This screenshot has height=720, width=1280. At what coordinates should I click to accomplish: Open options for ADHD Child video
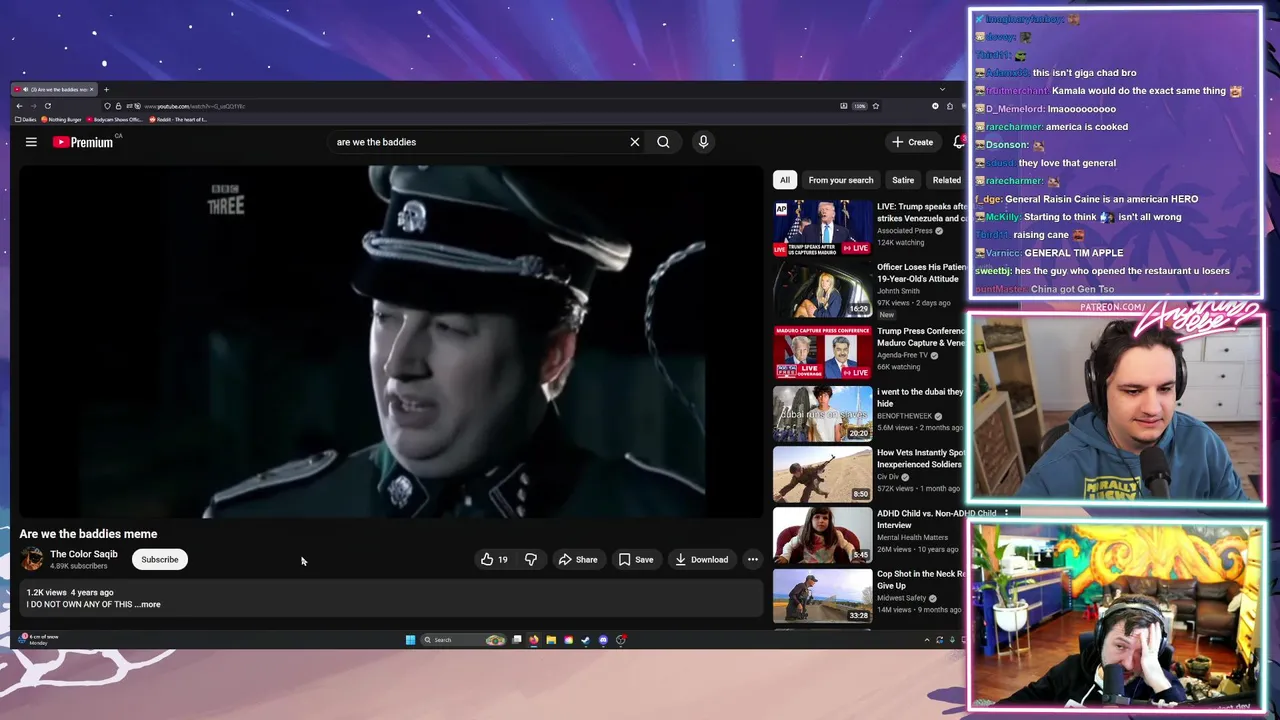1006,513
